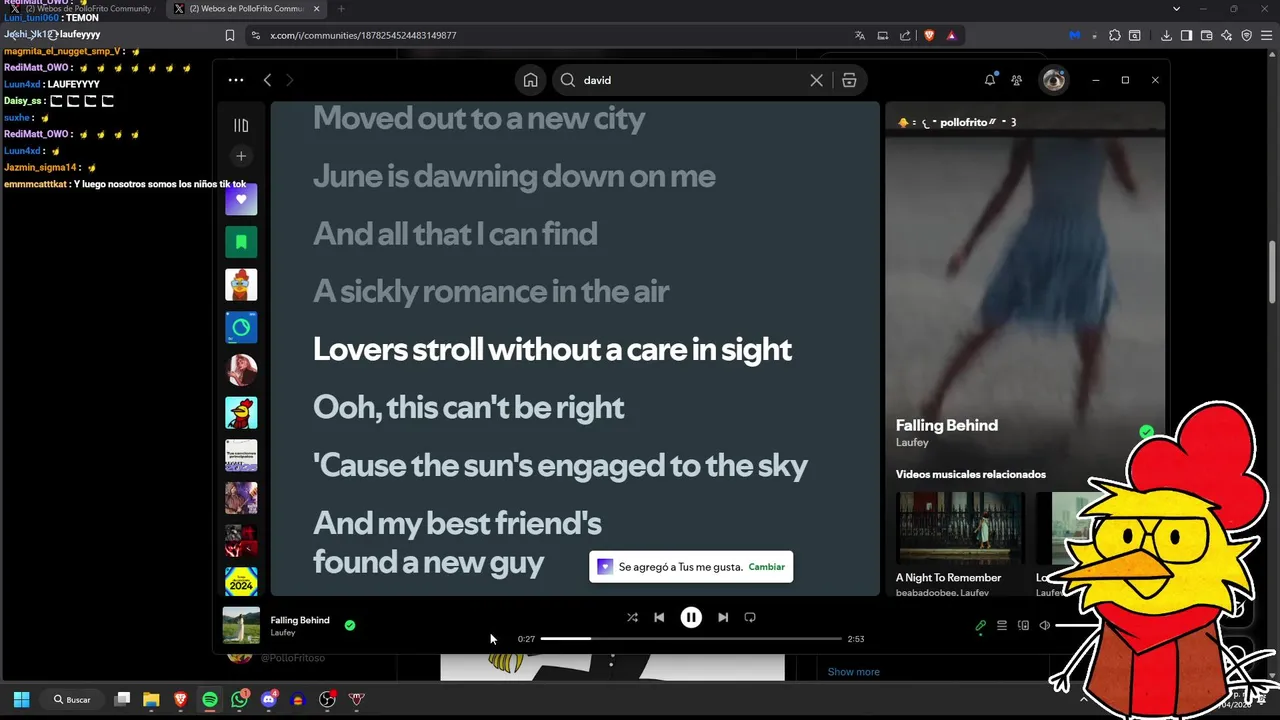Open Falling Behind title in Now Playing panel
Viewport: 1280px width, 720px height.
click(947, 425)
